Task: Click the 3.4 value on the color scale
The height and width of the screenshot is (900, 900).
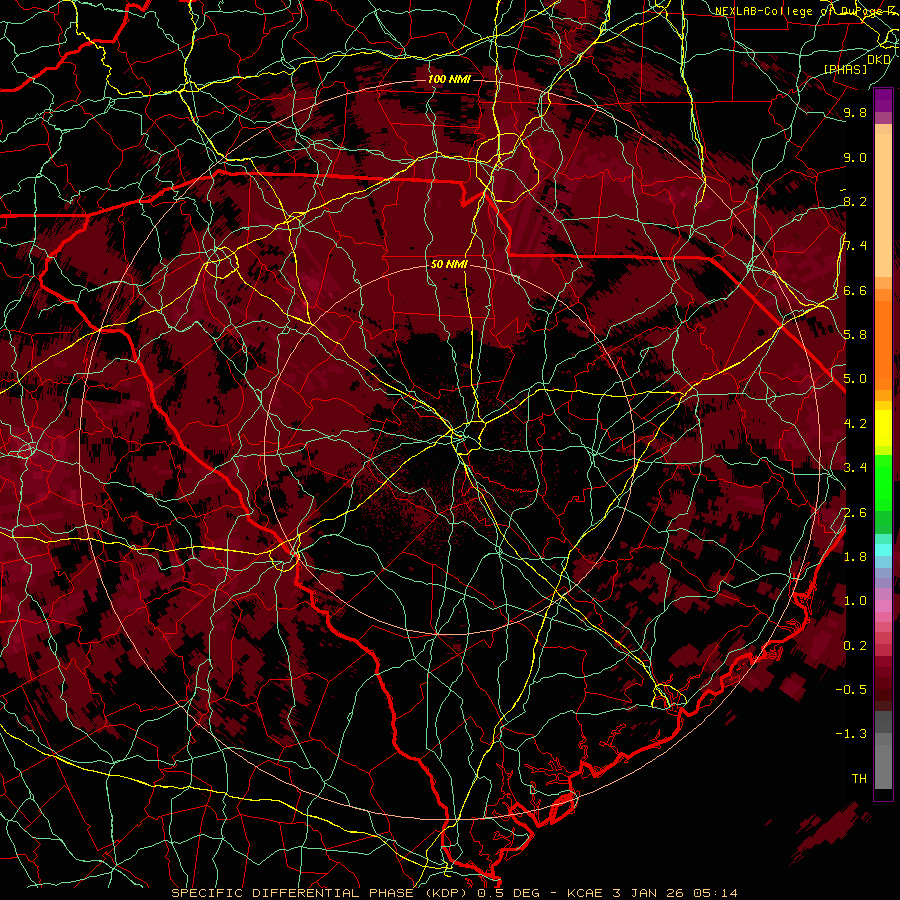Action: click(855, 468)
